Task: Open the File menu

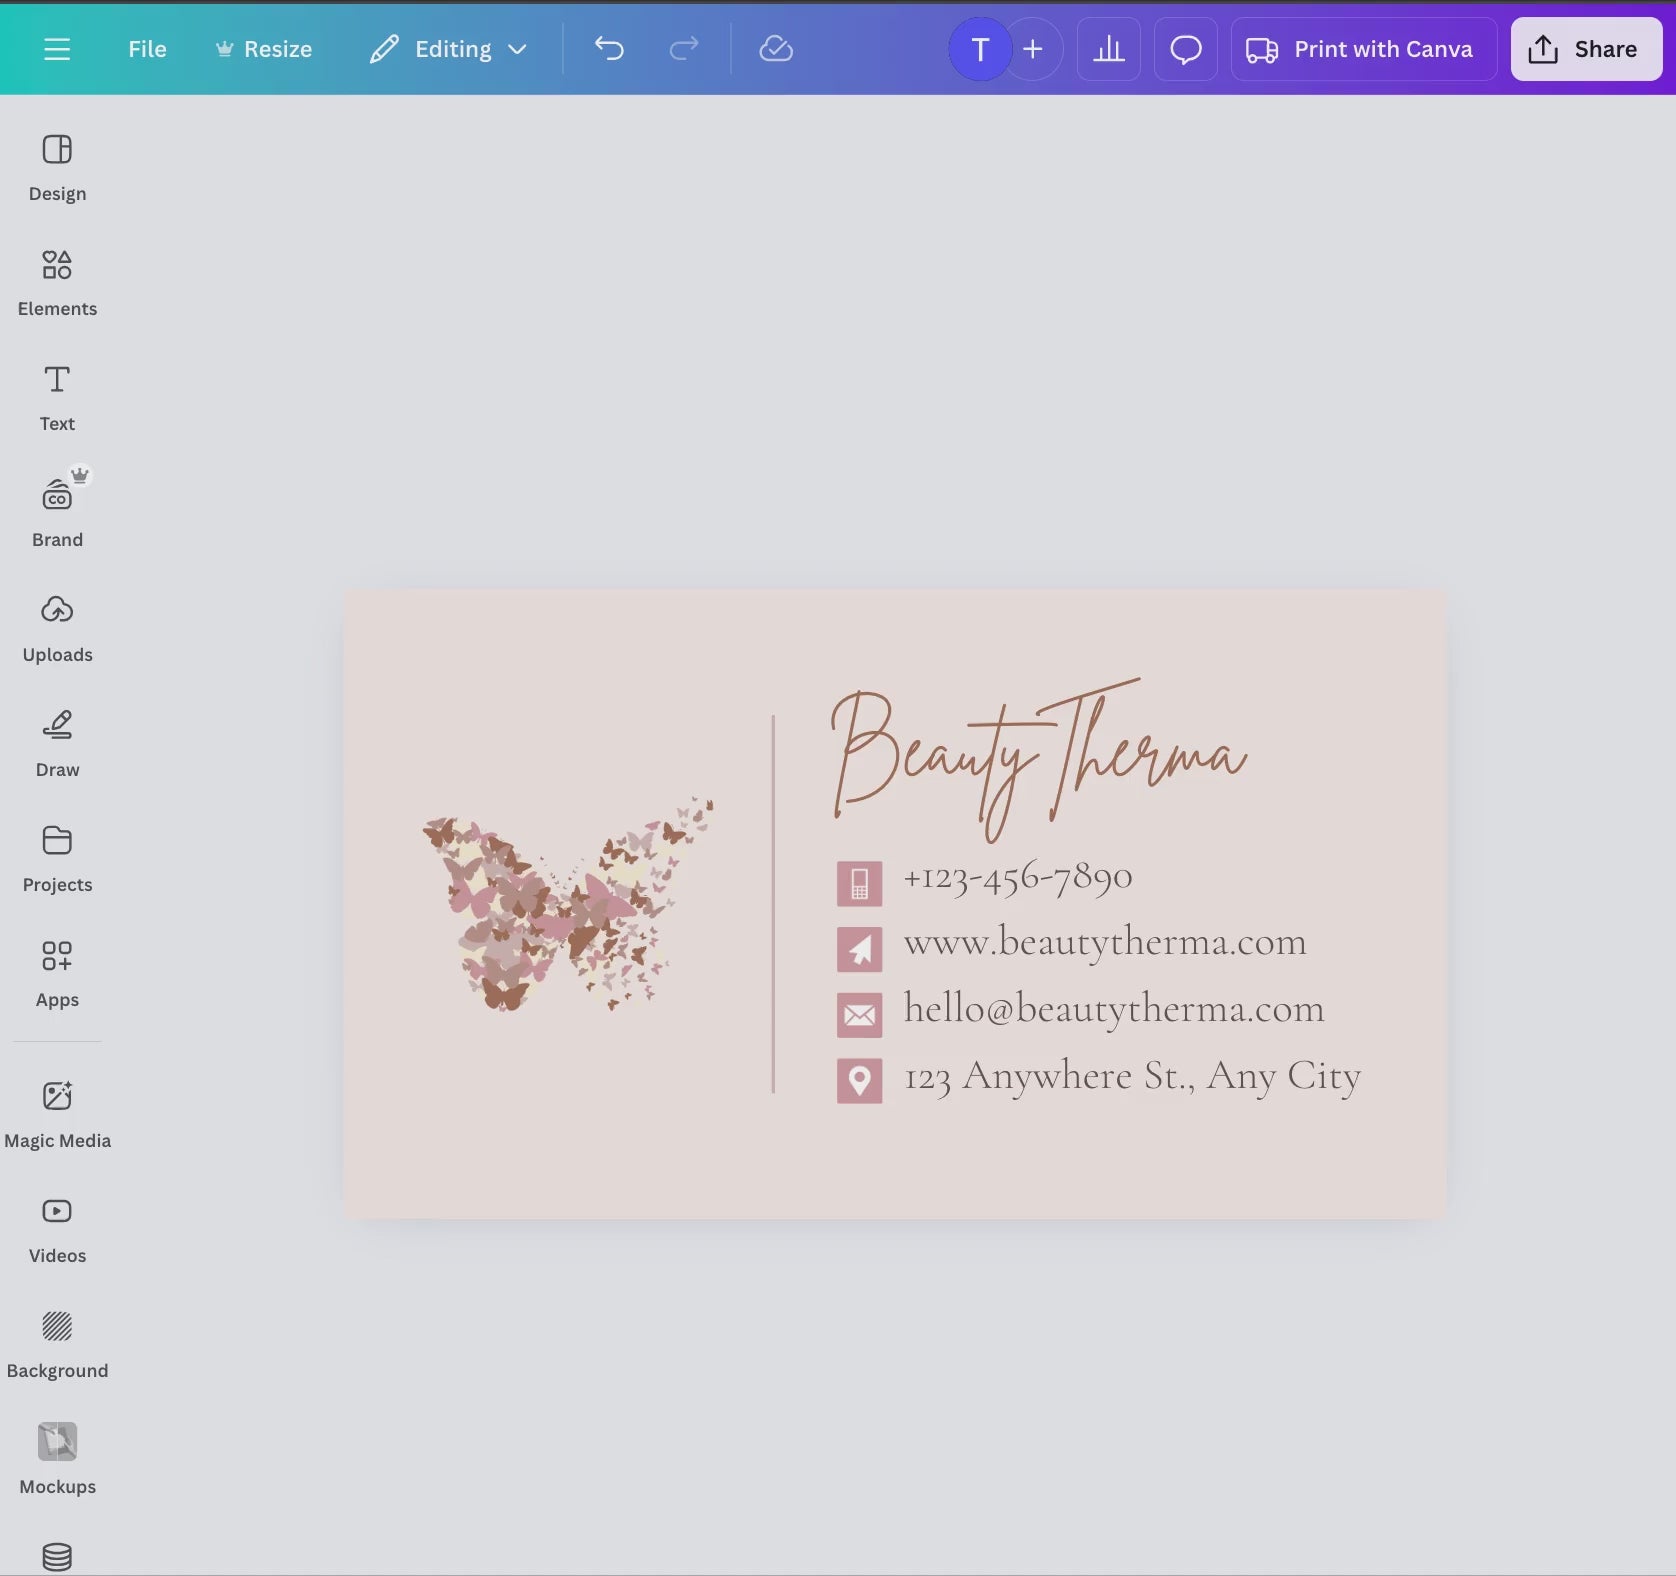Action: coord(146,49)
